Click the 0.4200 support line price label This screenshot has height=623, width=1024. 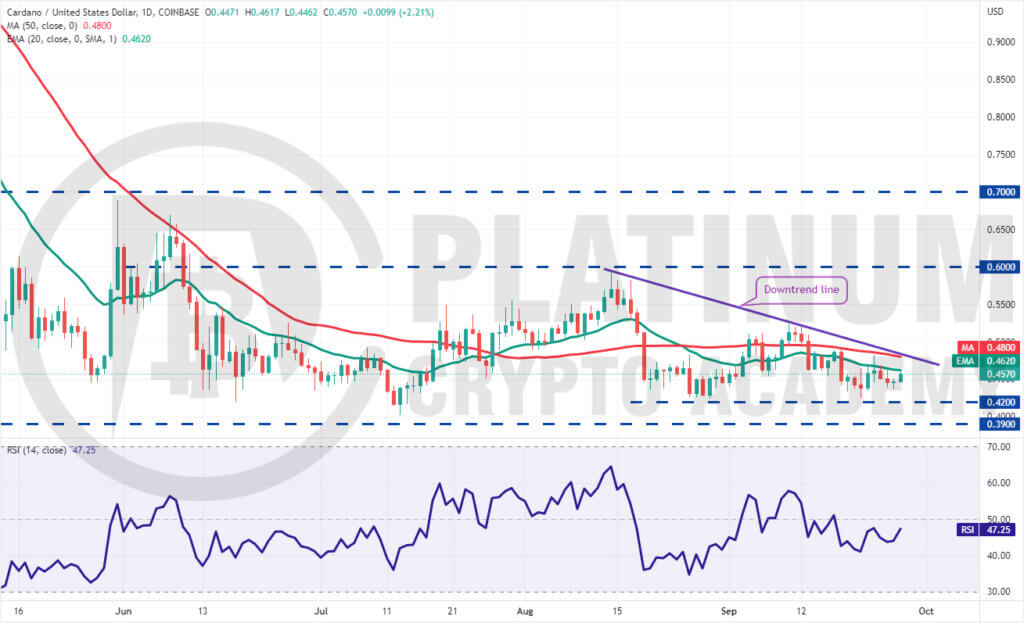[1000, 402]
